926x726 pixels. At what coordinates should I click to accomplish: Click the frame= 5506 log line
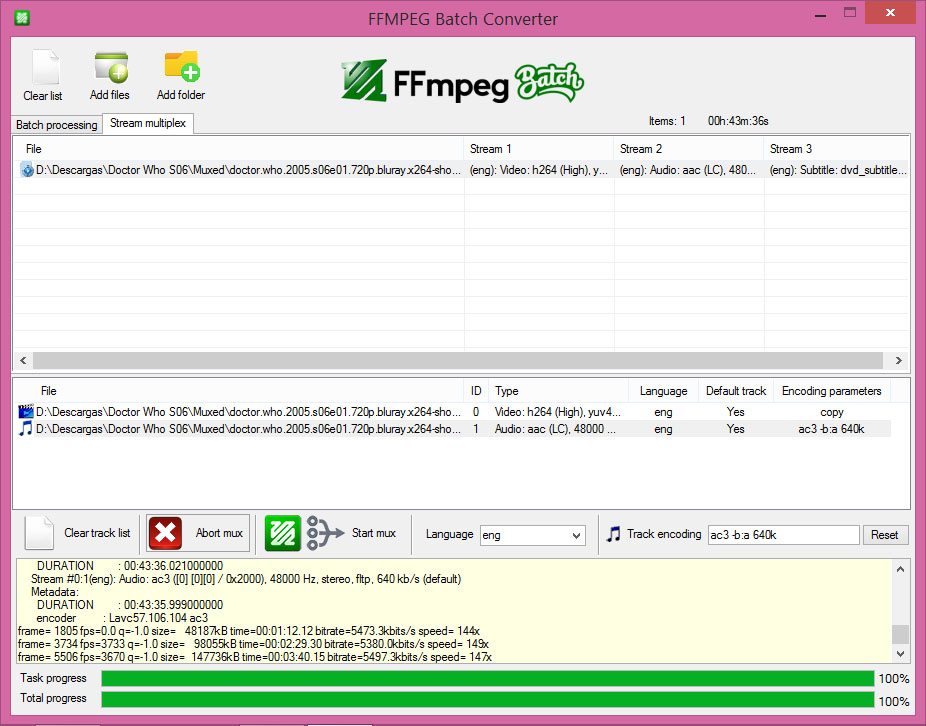click(x=255, y=657)
